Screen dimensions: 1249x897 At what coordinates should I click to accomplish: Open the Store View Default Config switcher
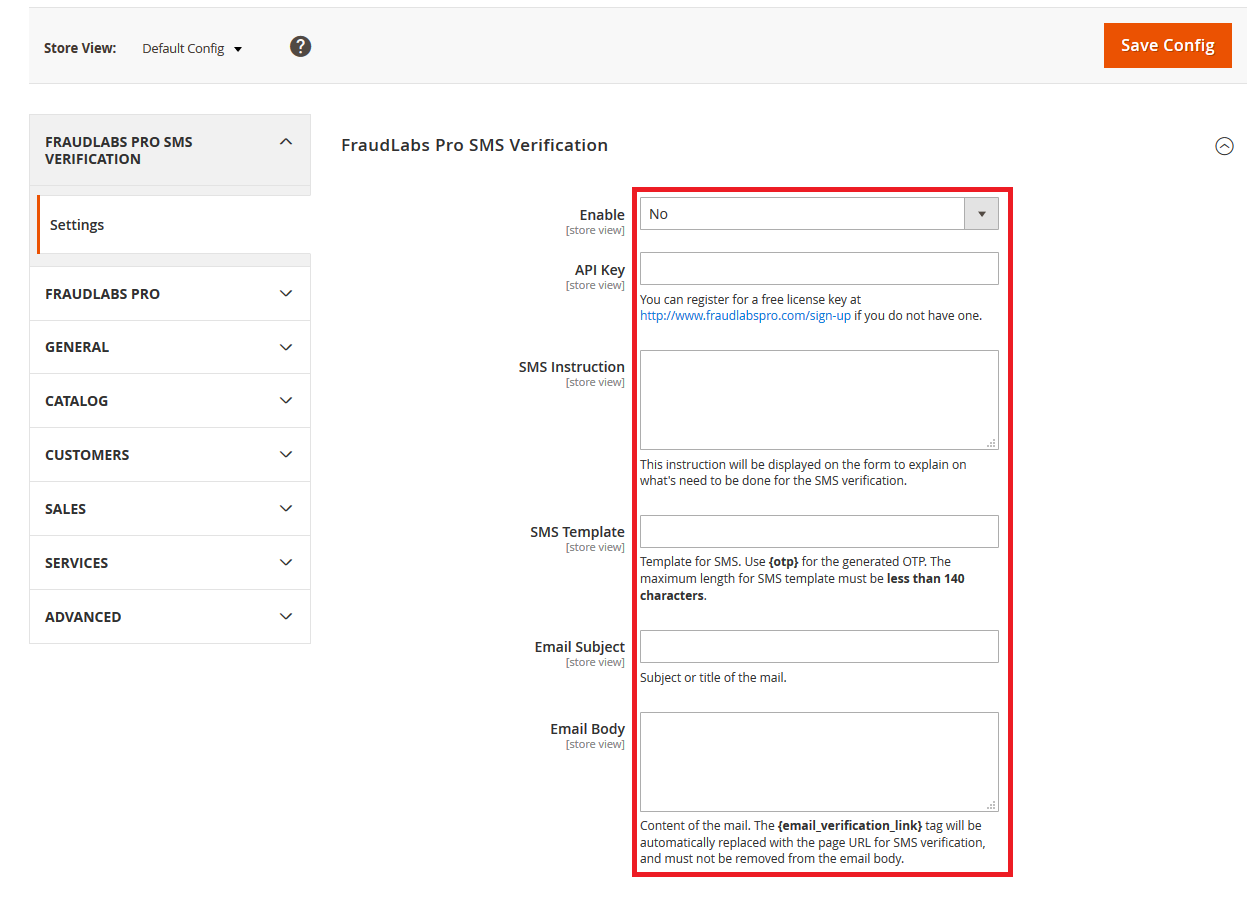coord(192,48)
